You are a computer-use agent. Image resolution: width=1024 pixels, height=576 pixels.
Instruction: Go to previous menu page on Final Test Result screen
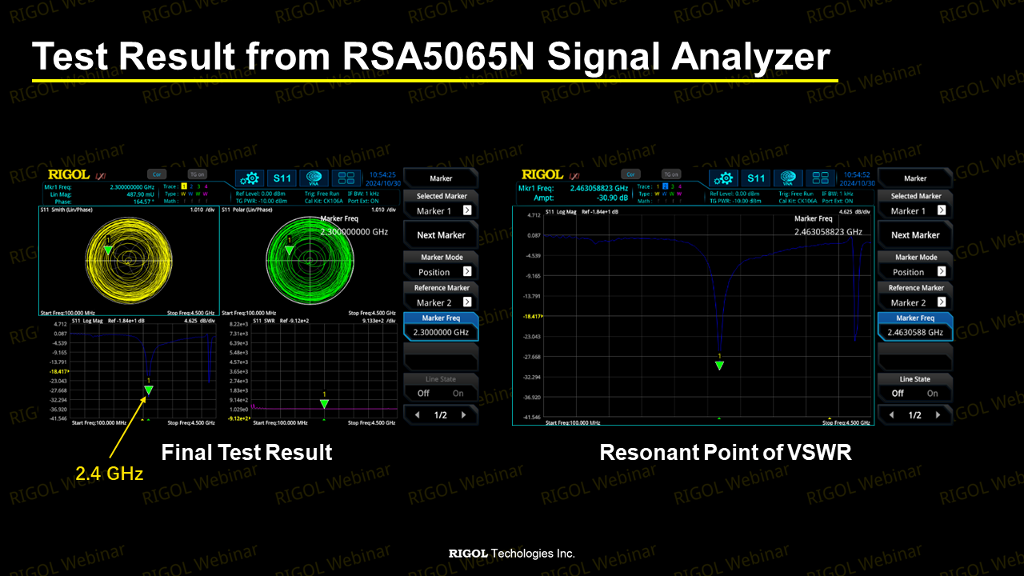pyautogui.click(x=417, y=415)
